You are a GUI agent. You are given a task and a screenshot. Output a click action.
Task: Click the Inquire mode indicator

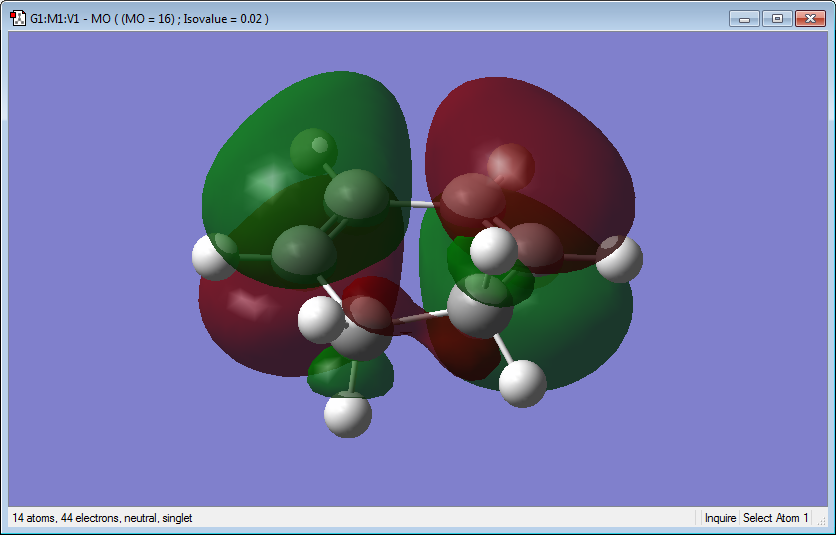coord(720,518)
